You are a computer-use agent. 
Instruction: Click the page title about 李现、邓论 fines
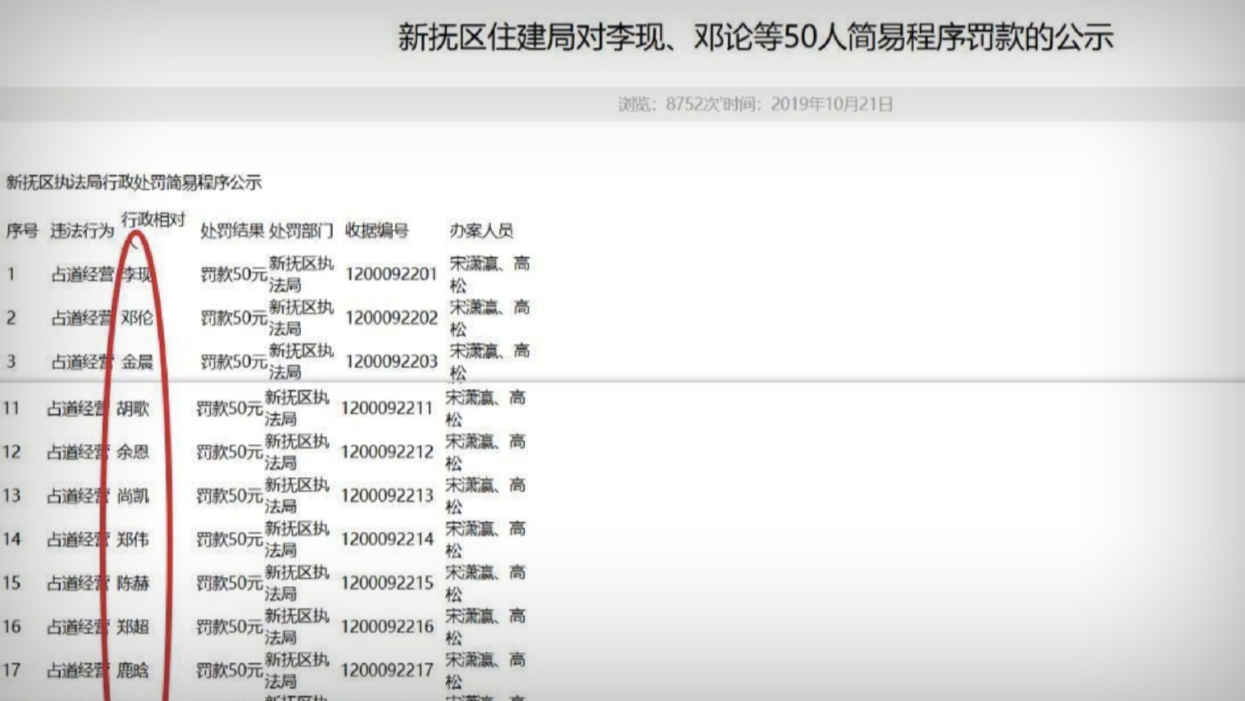755,38
